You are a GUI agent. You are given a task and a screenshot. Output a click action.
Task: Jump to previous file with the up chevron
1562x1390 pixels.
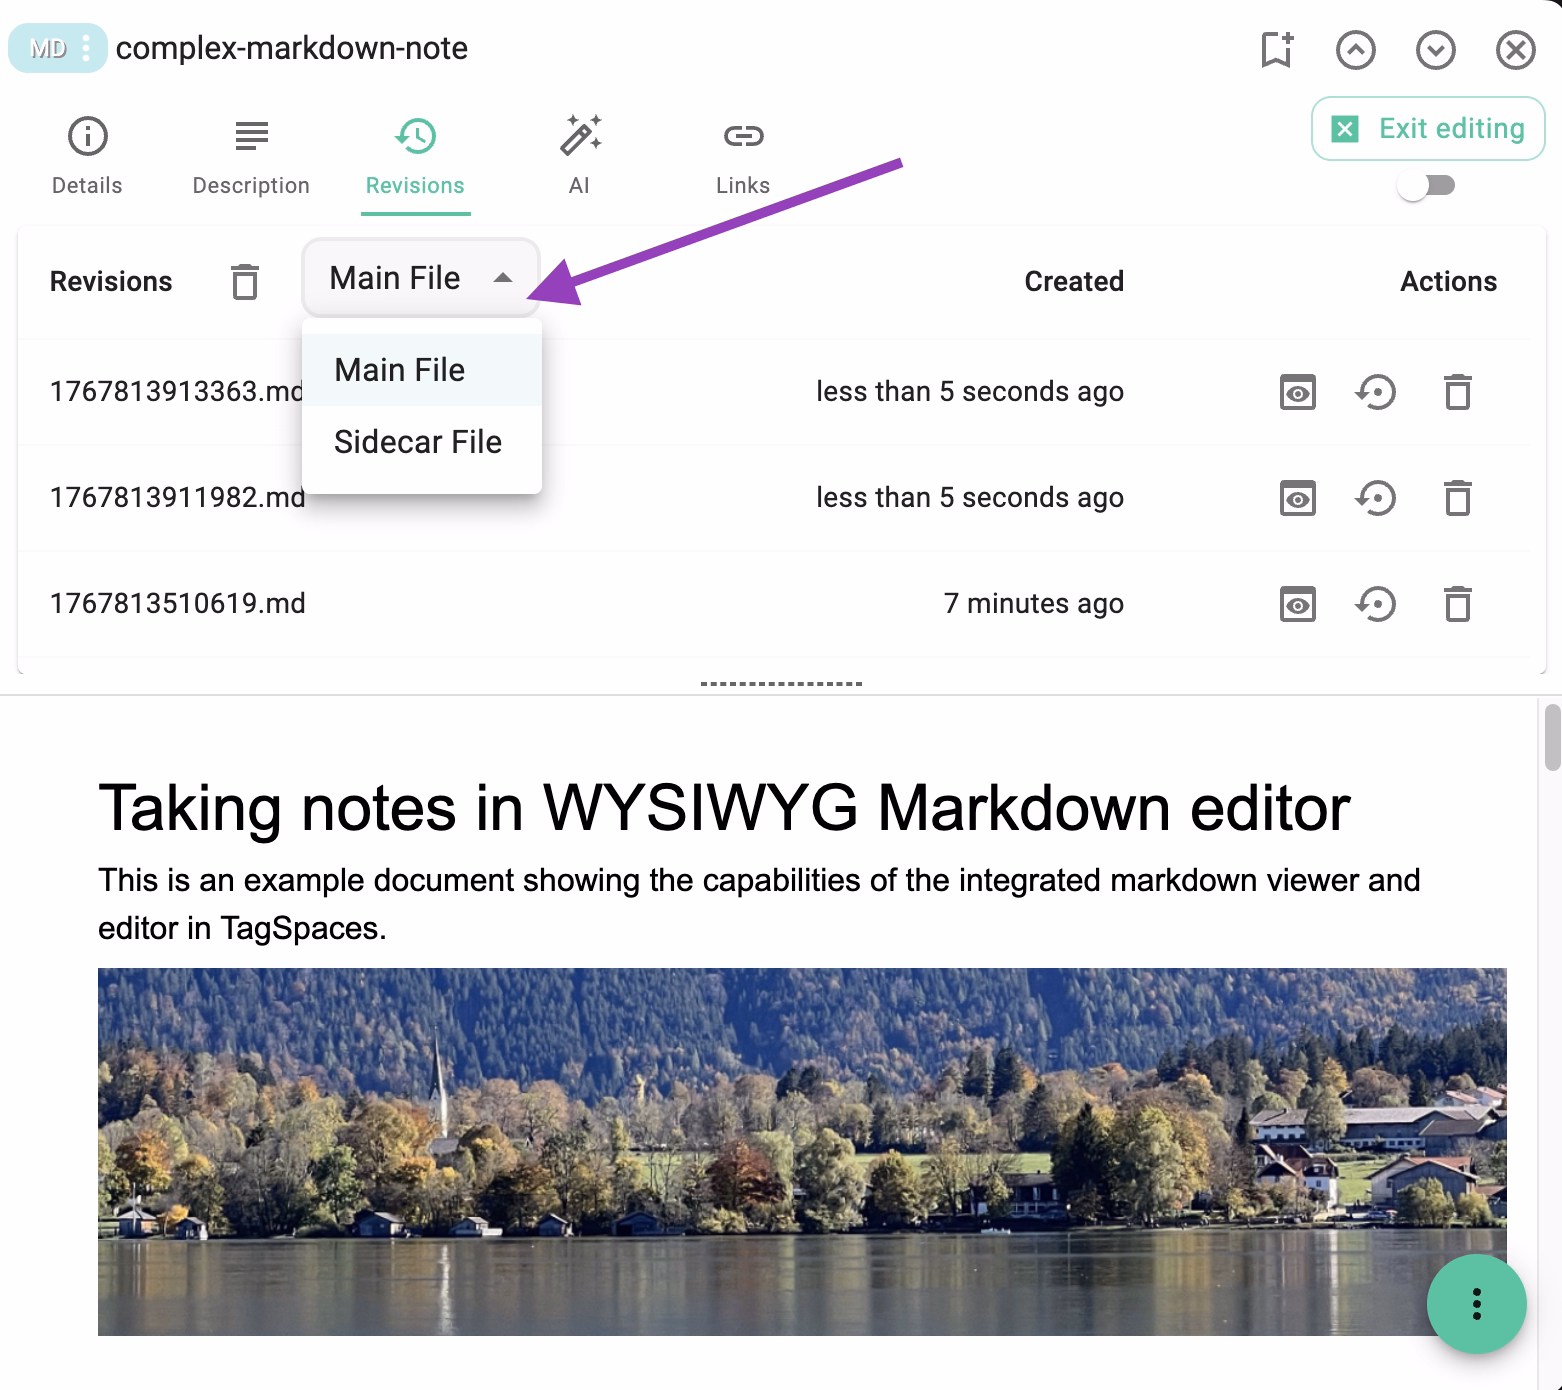(1356, 49)
